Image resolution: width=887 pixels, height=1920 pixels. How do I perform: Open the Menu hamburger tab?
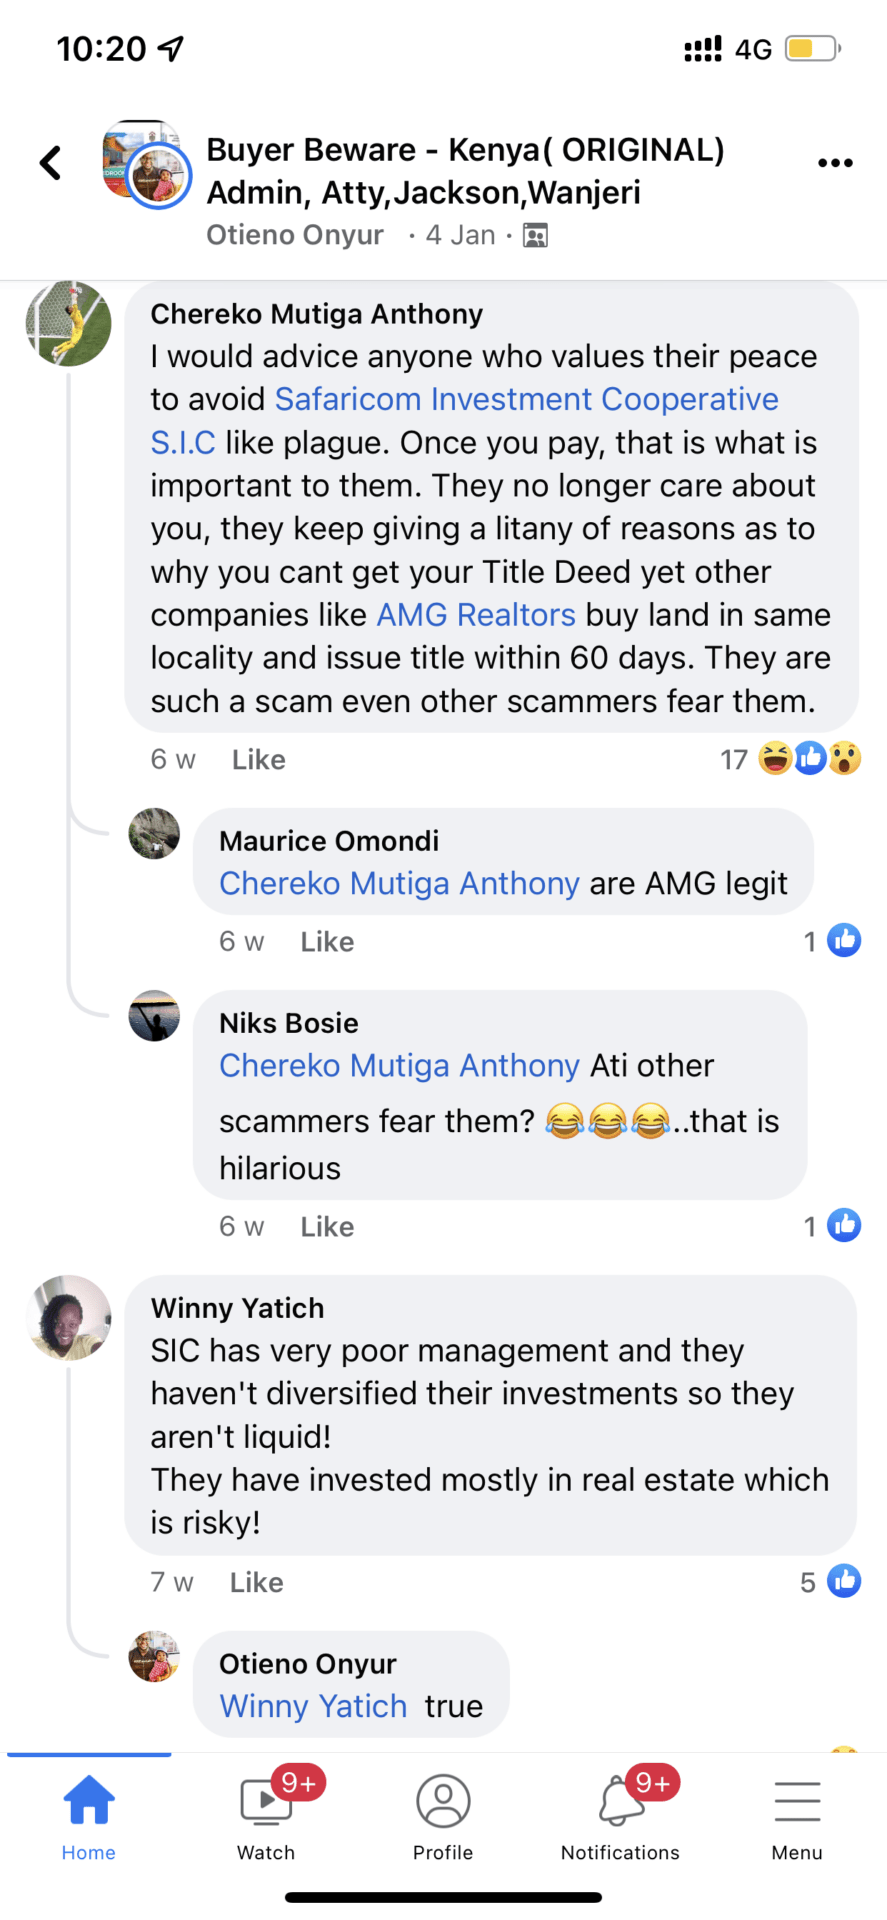[x=797, y=1817]
